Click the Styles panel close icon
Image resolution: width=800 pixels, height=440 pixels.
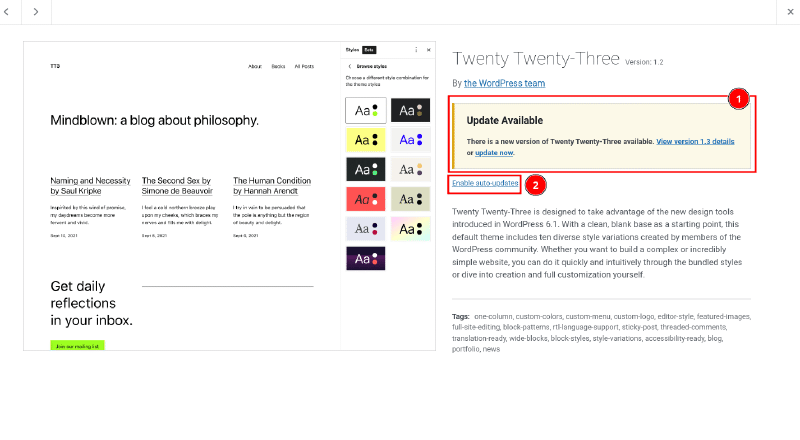tap(429, 49)
